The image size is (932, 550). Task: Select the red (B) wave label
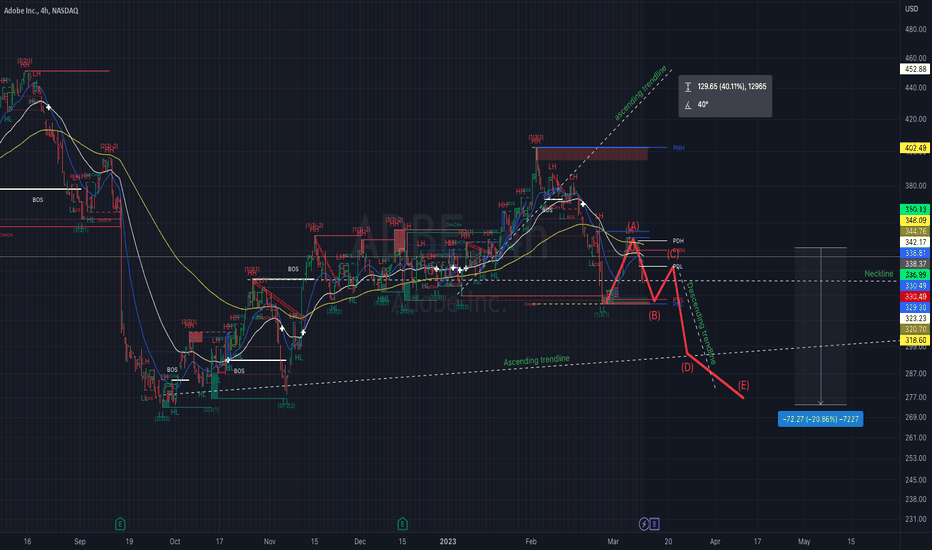point(654,316)
